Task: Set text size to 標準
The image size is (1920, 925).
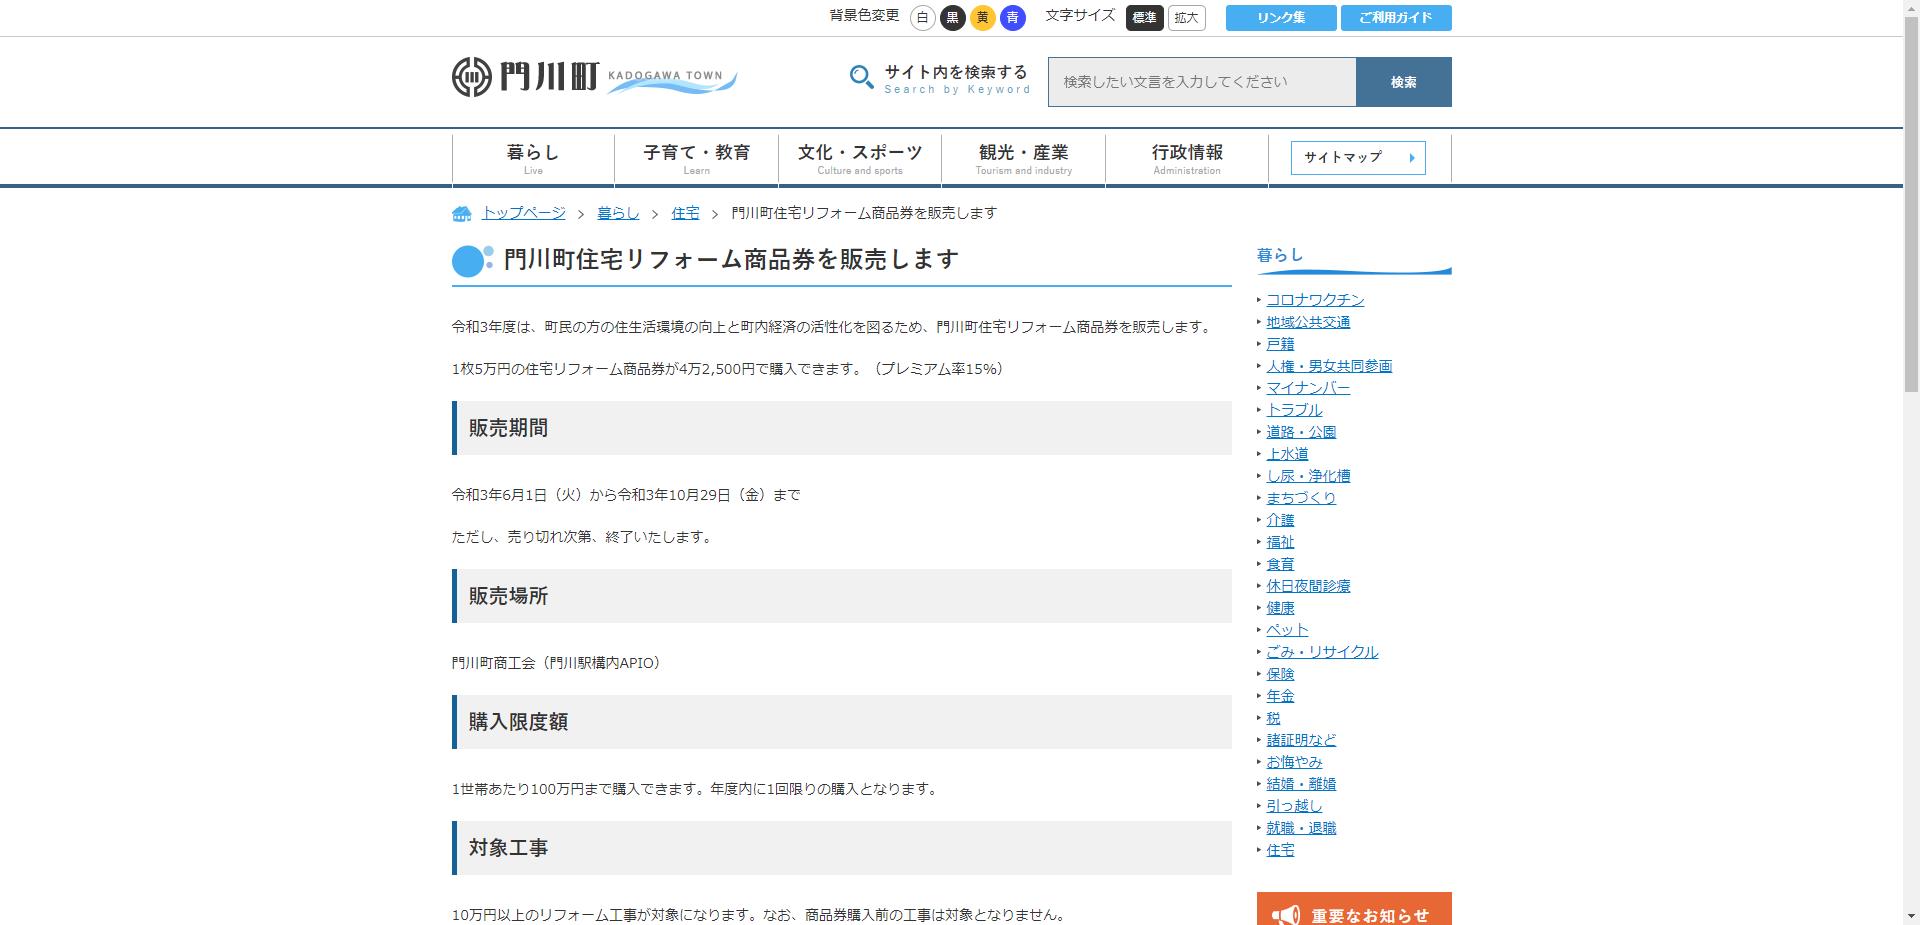Action: coord(1144,18)
